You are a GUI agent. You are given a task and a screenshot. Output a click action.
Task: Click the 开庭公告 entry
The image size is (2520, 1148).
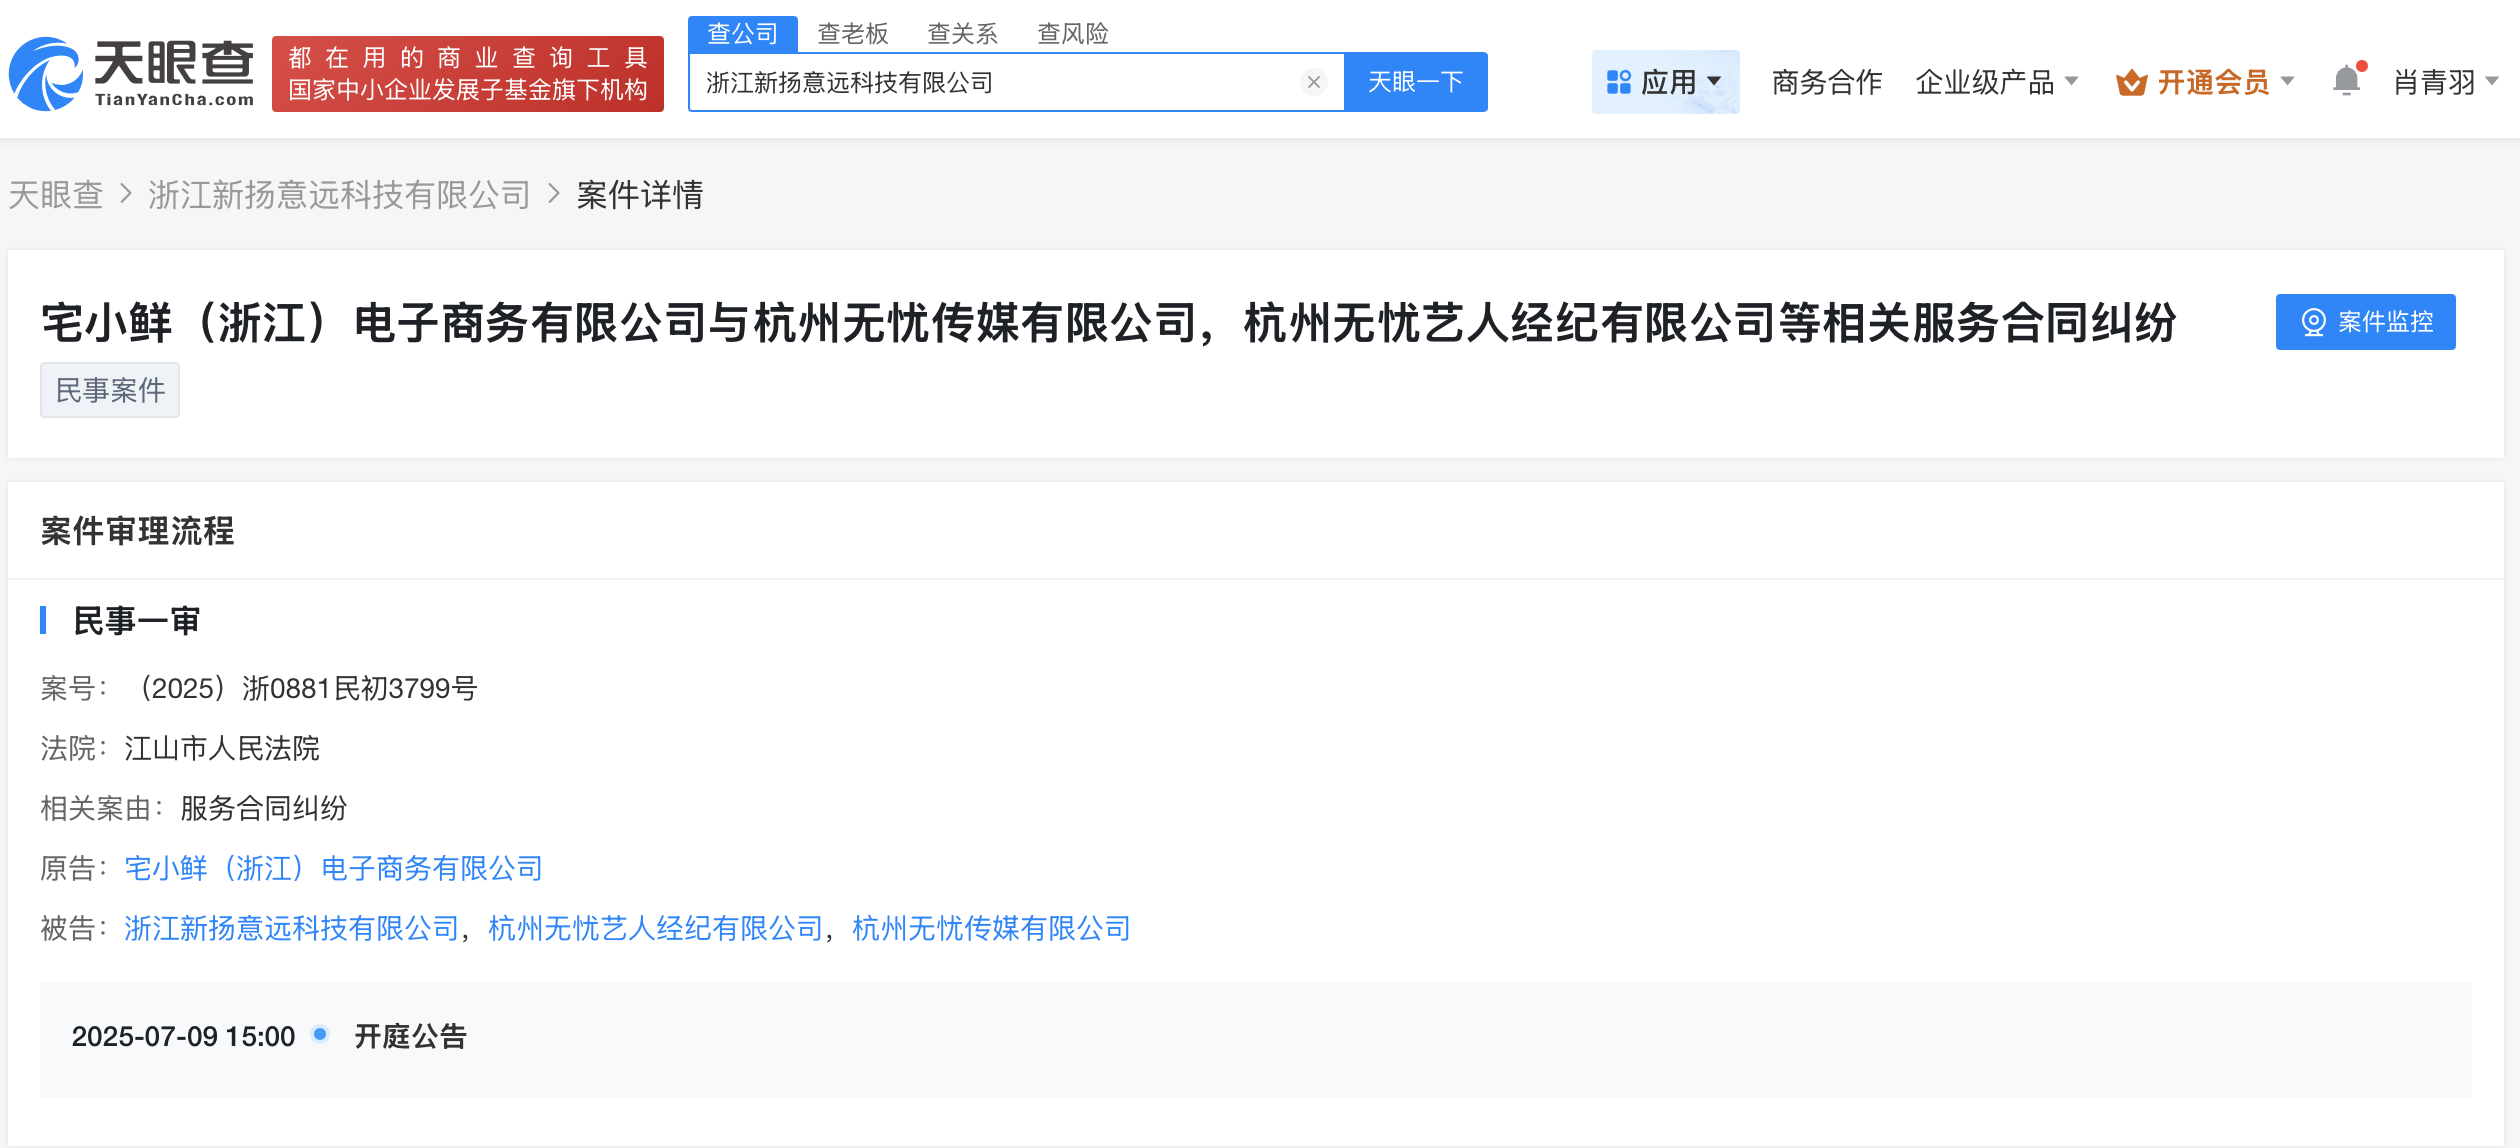coord(410,1036)
